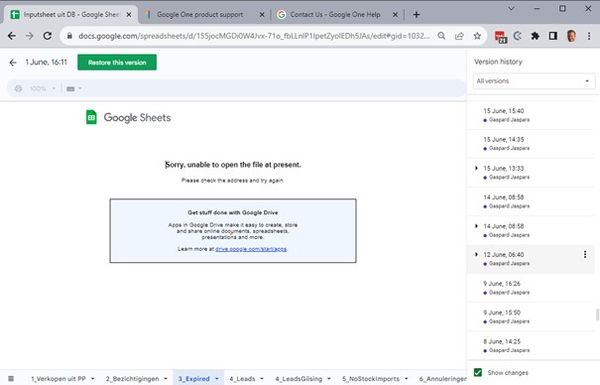Switch to the 1_Verkopen uit PP sheet
The height and width of the screenshot is (385, 600).
click(58, 378)
